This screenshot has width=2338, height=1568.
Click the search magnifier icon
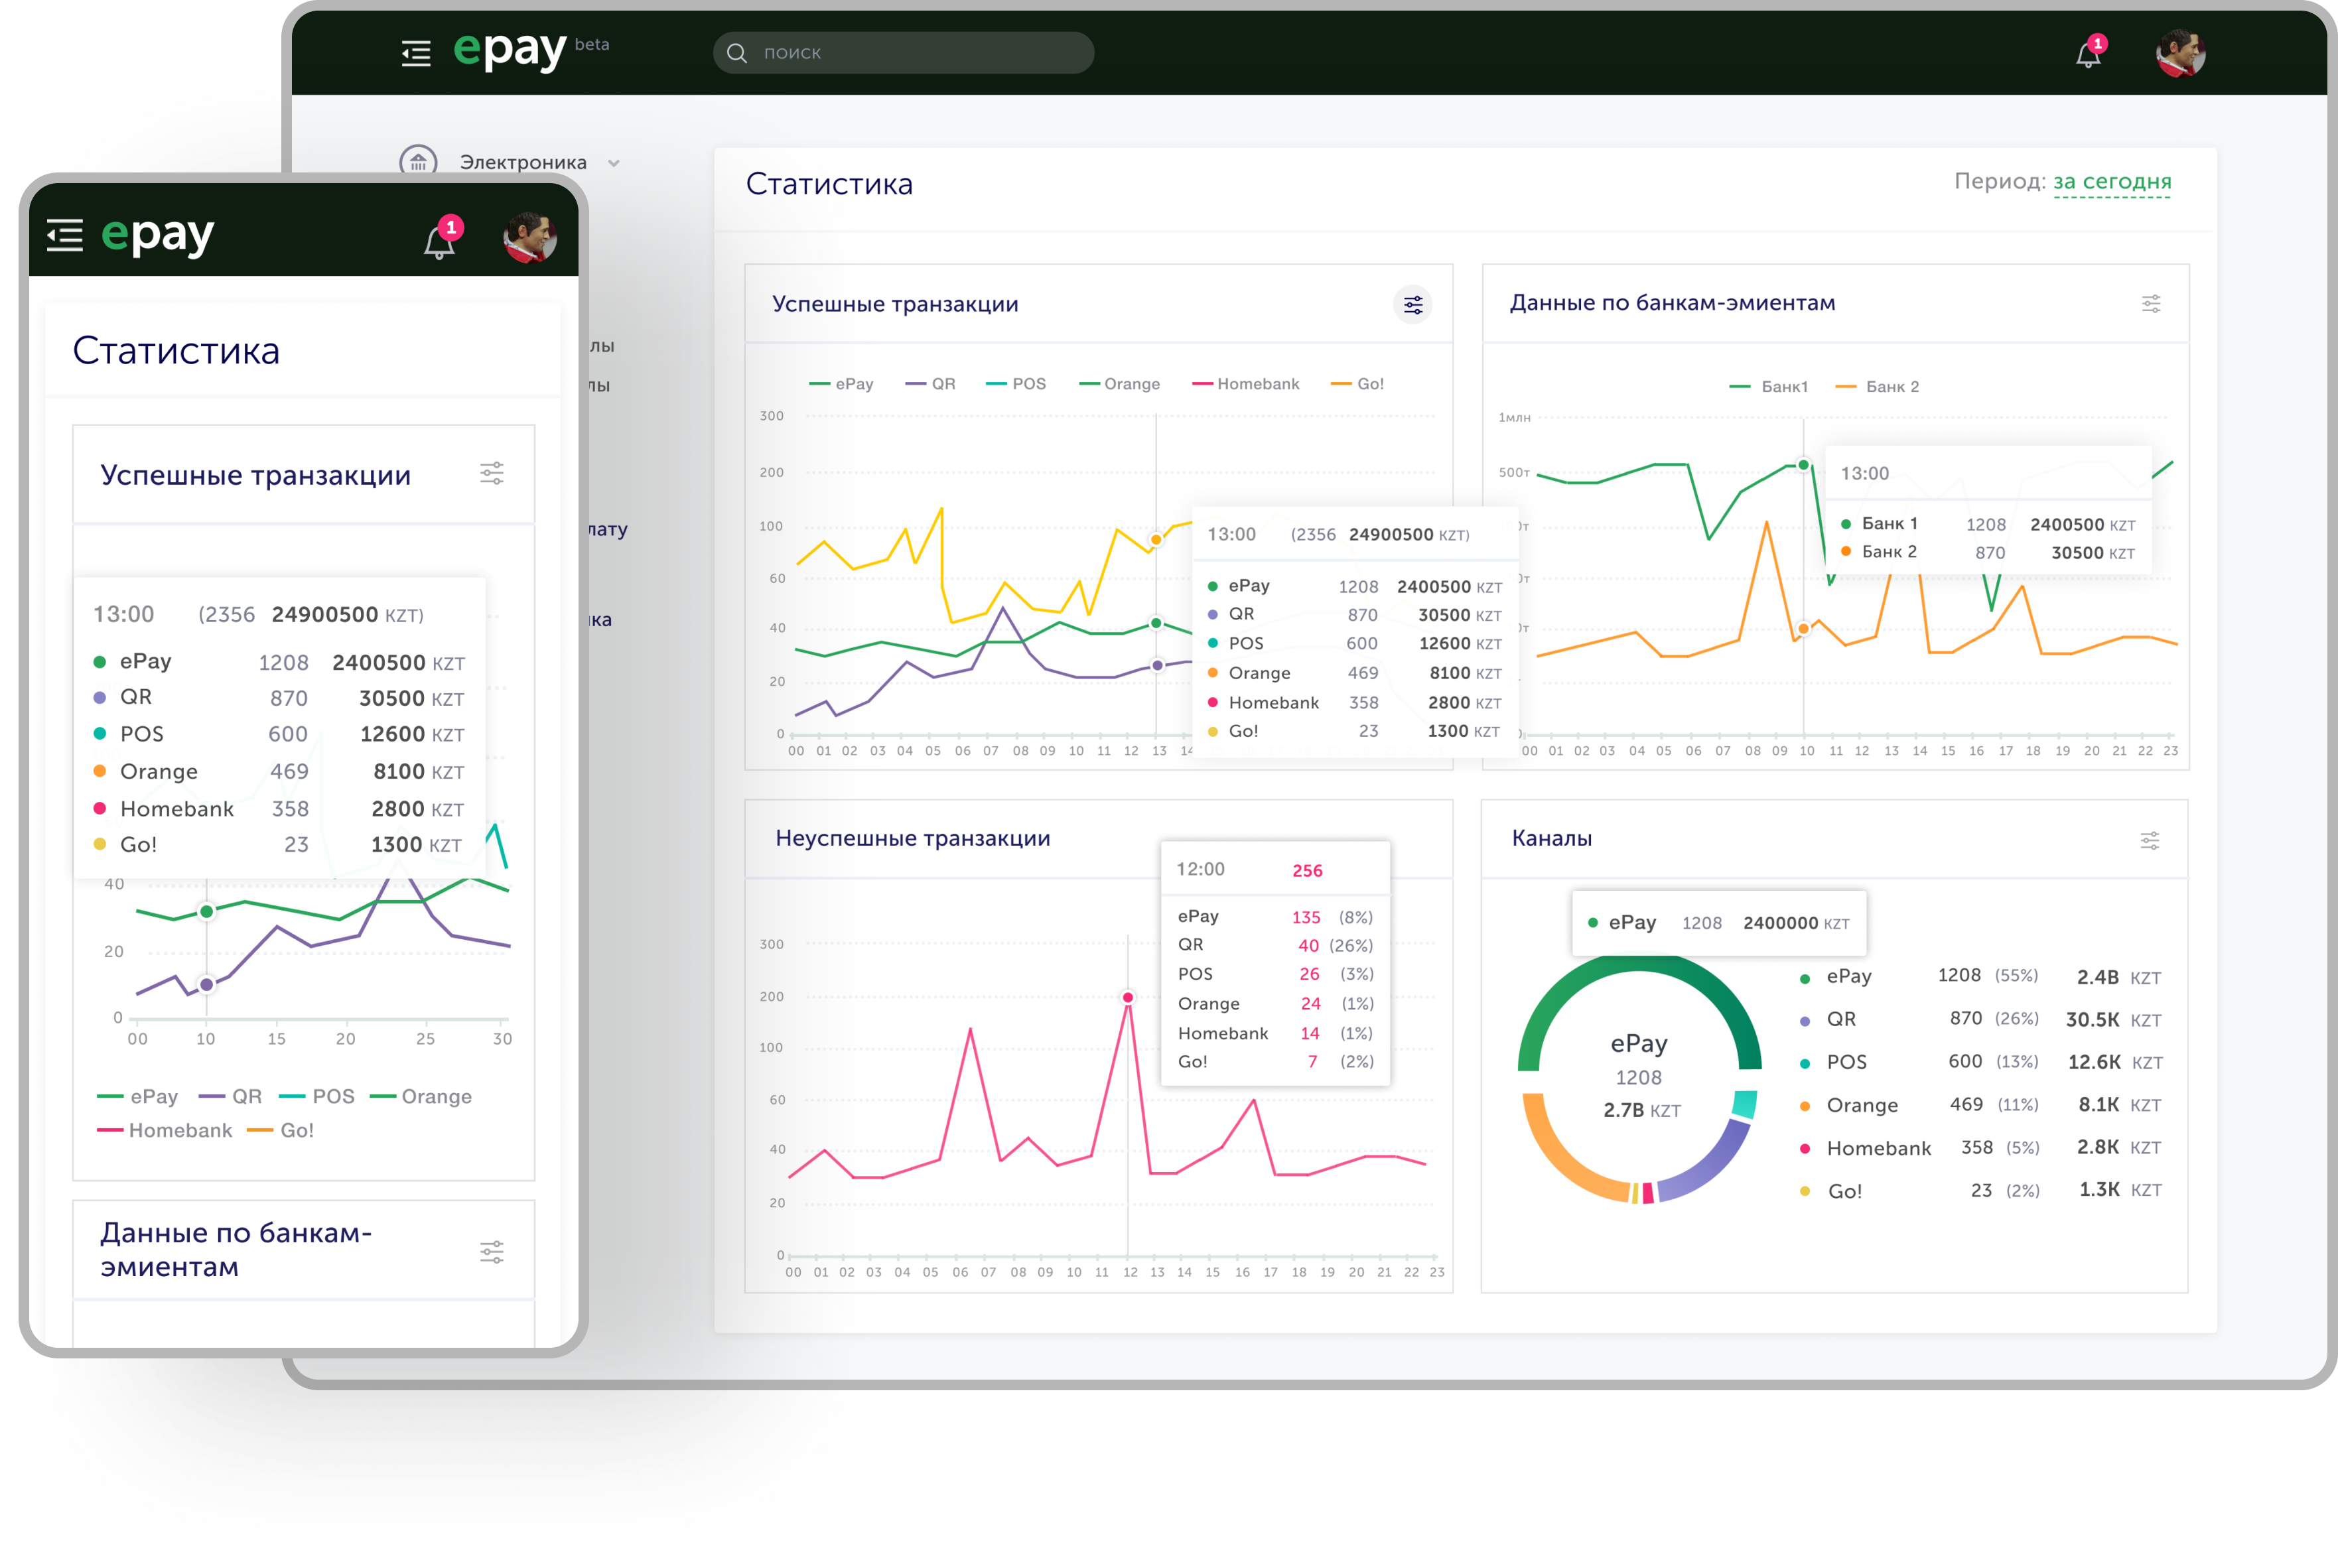[737, 53]
